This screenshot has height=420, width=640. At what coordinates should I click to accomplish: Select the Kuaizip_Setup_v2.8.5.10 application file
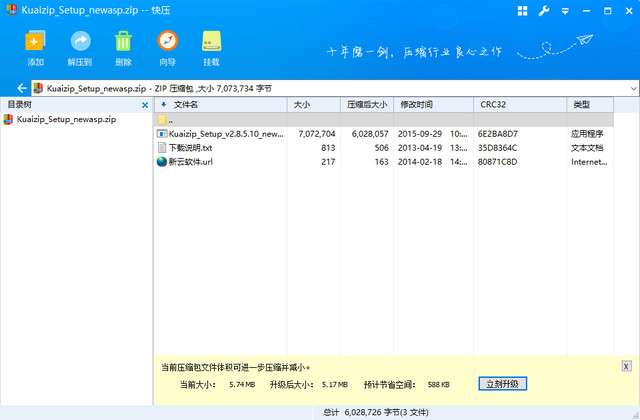384,133
